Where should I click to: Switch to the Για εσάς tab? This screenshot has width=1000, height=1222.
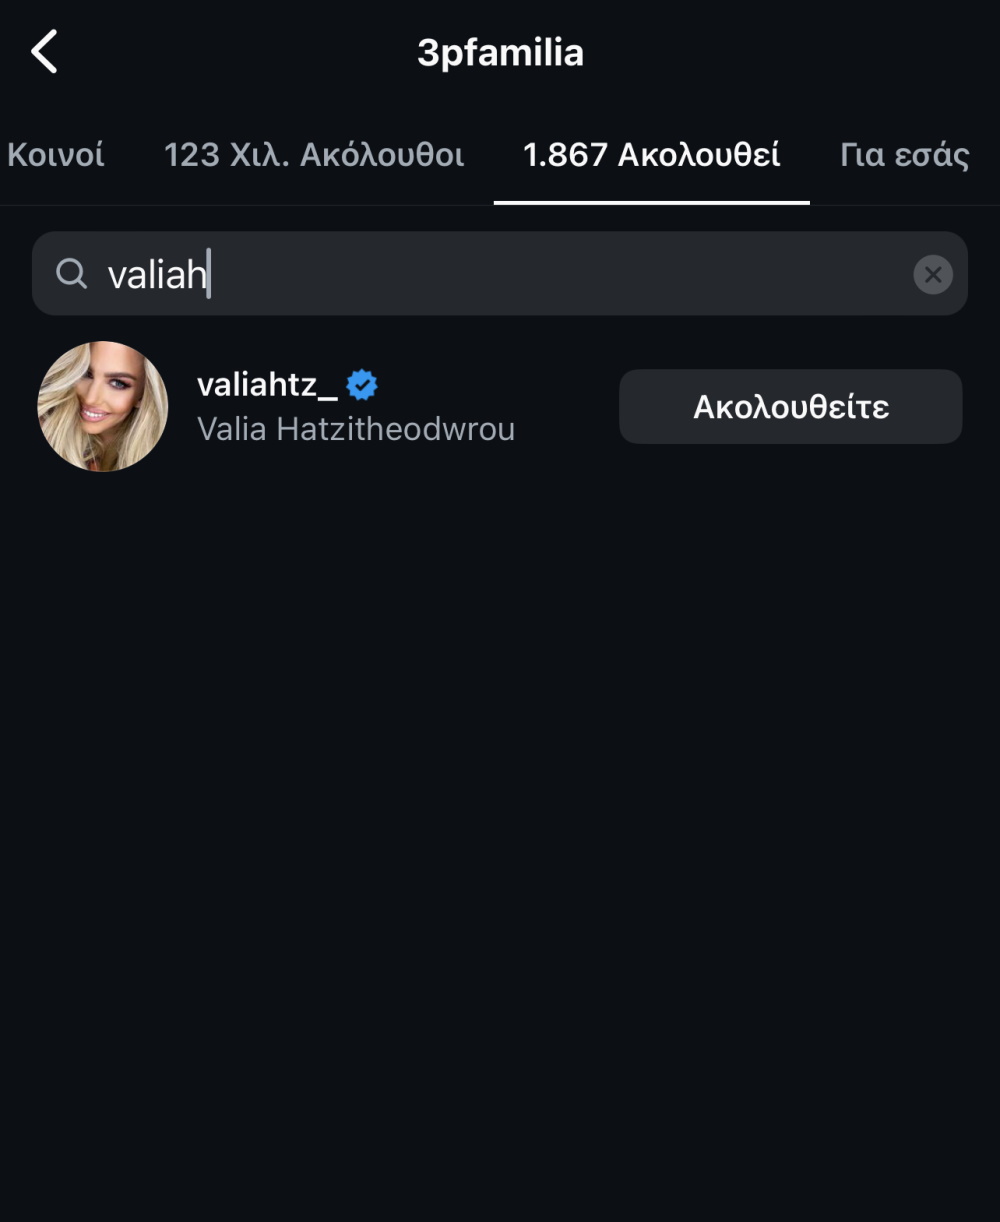[904, 155]
